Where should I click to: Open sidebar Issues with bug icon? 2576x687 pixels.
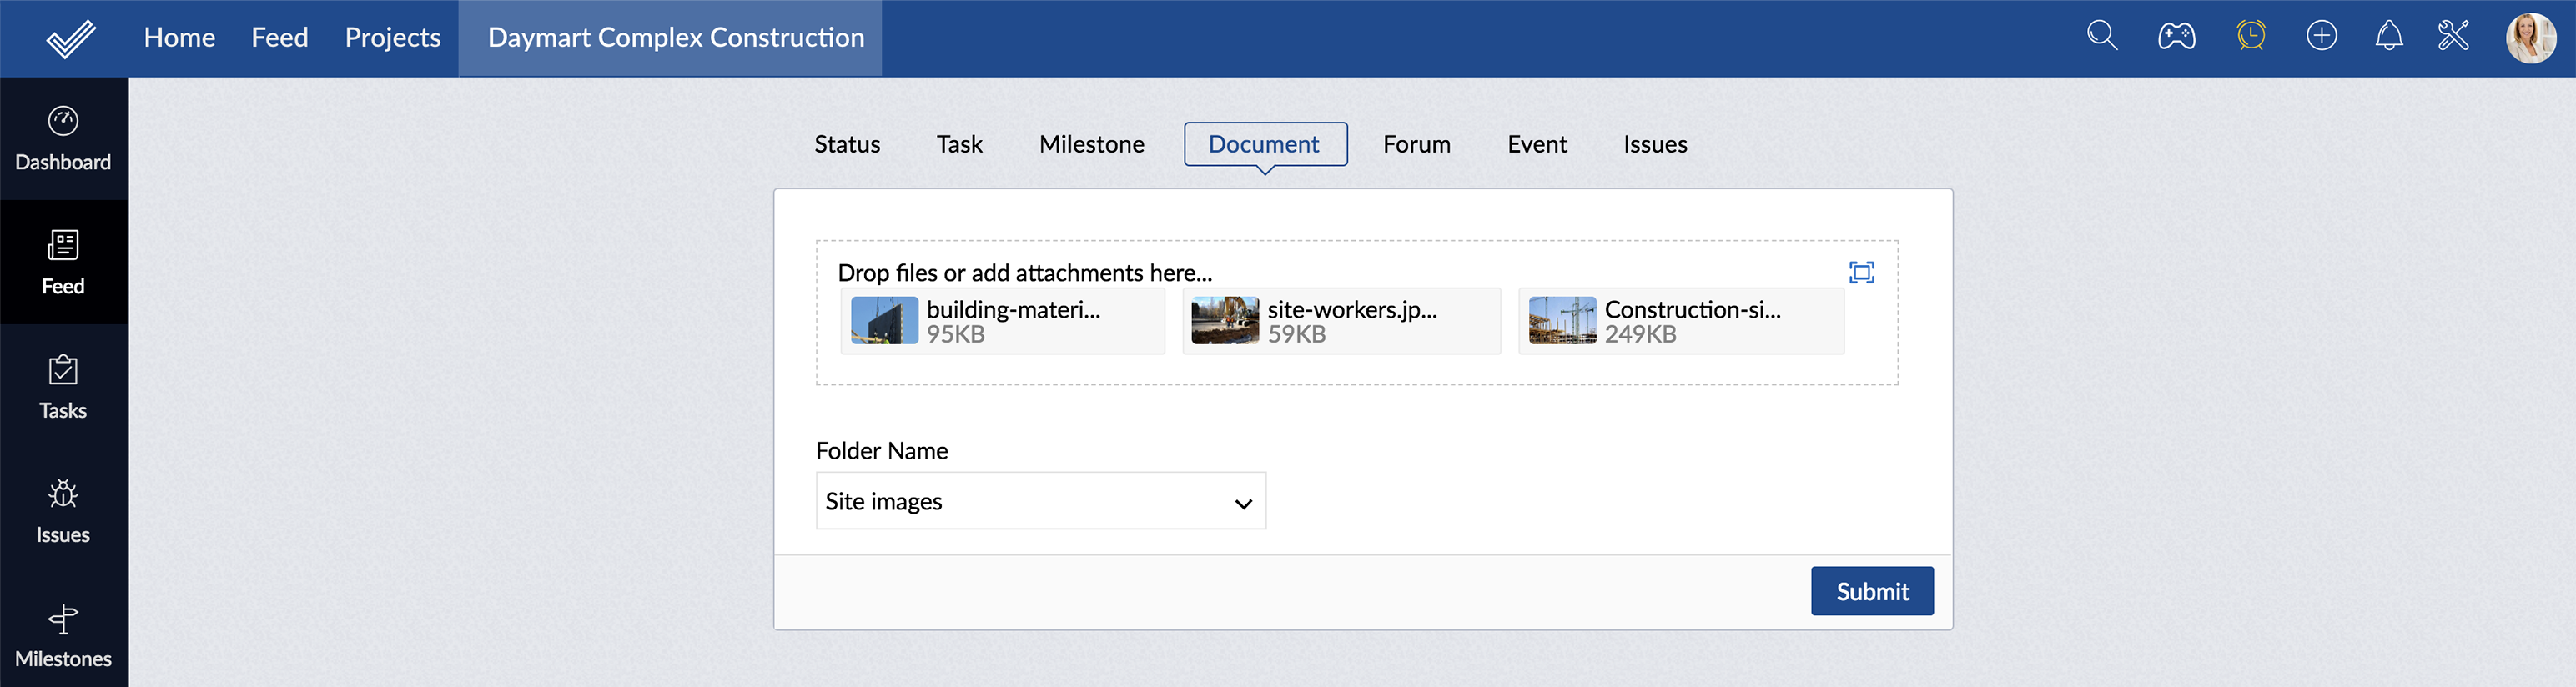(x=63, y=511)
